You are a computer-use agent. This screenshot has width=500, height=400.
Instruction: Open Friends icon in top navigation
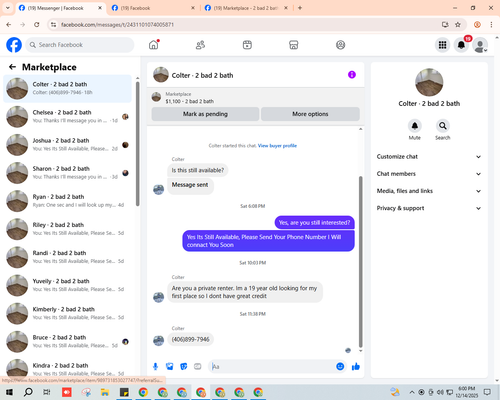200,45
